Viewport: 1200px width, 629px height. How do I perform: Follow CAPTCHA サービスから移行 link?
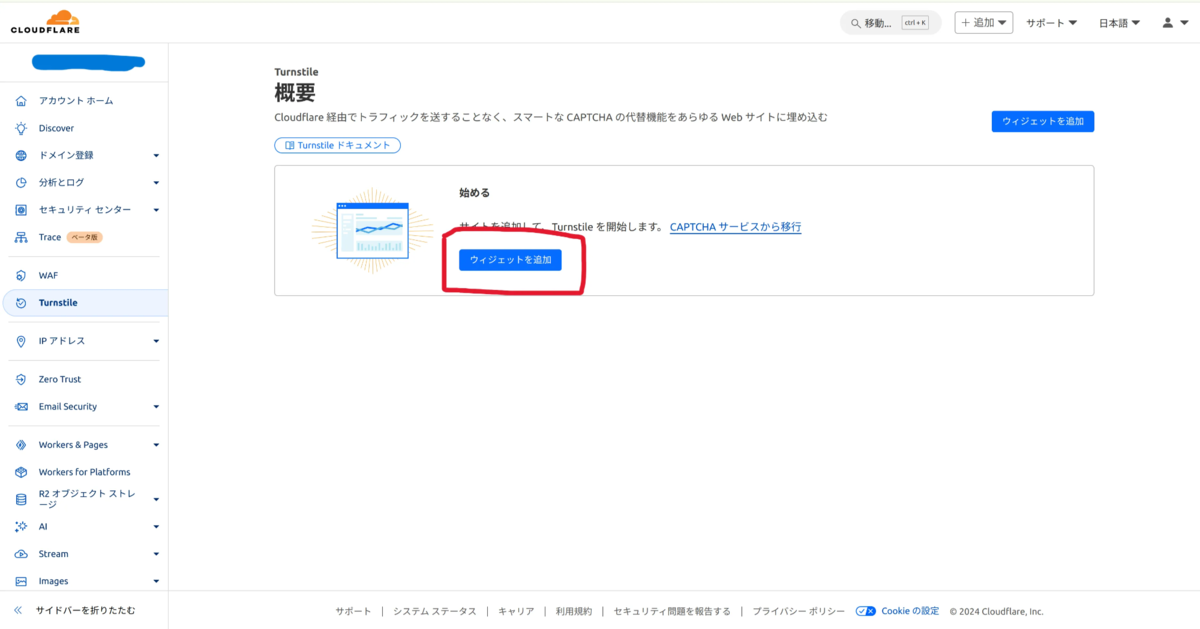click(735, 227)
